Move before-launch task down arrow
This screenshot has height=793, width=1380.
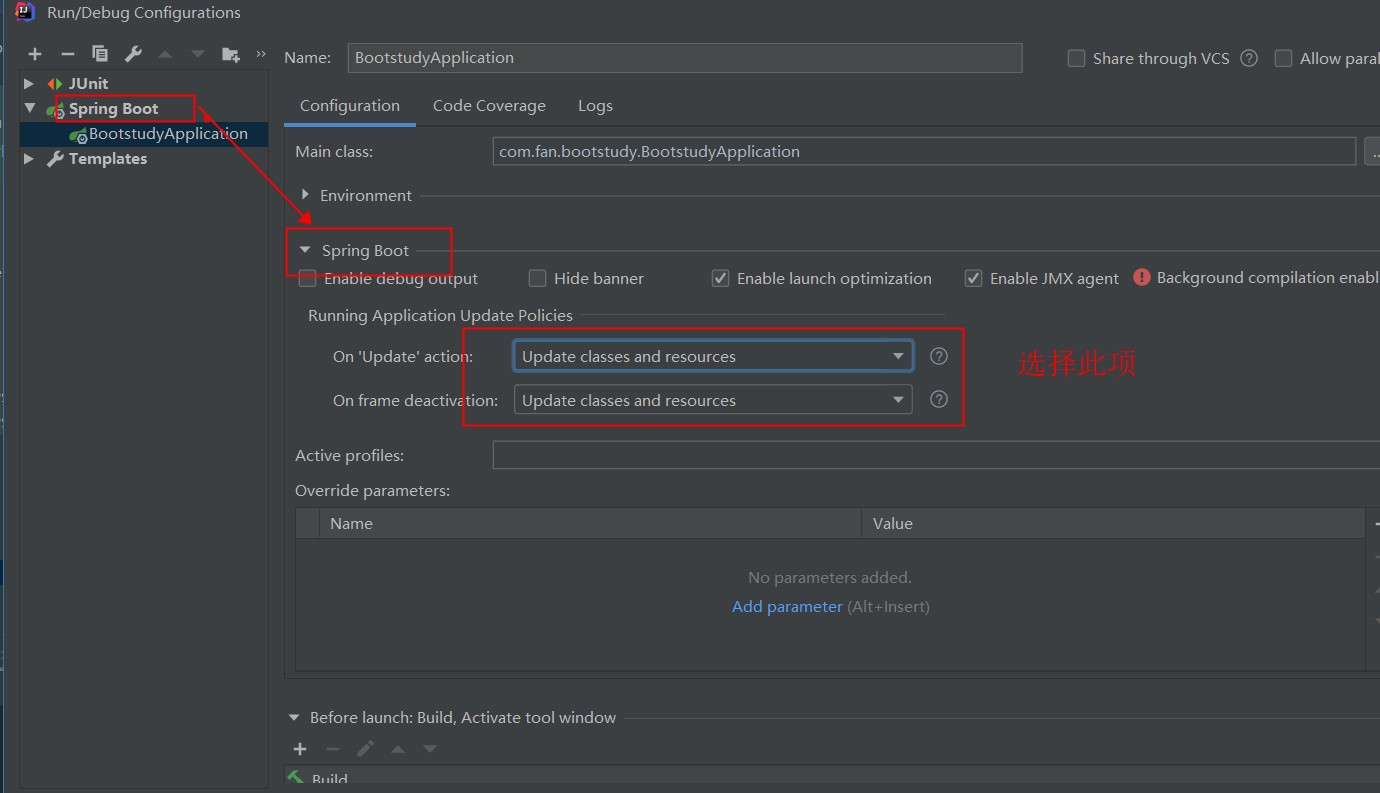tap(430, 749)
